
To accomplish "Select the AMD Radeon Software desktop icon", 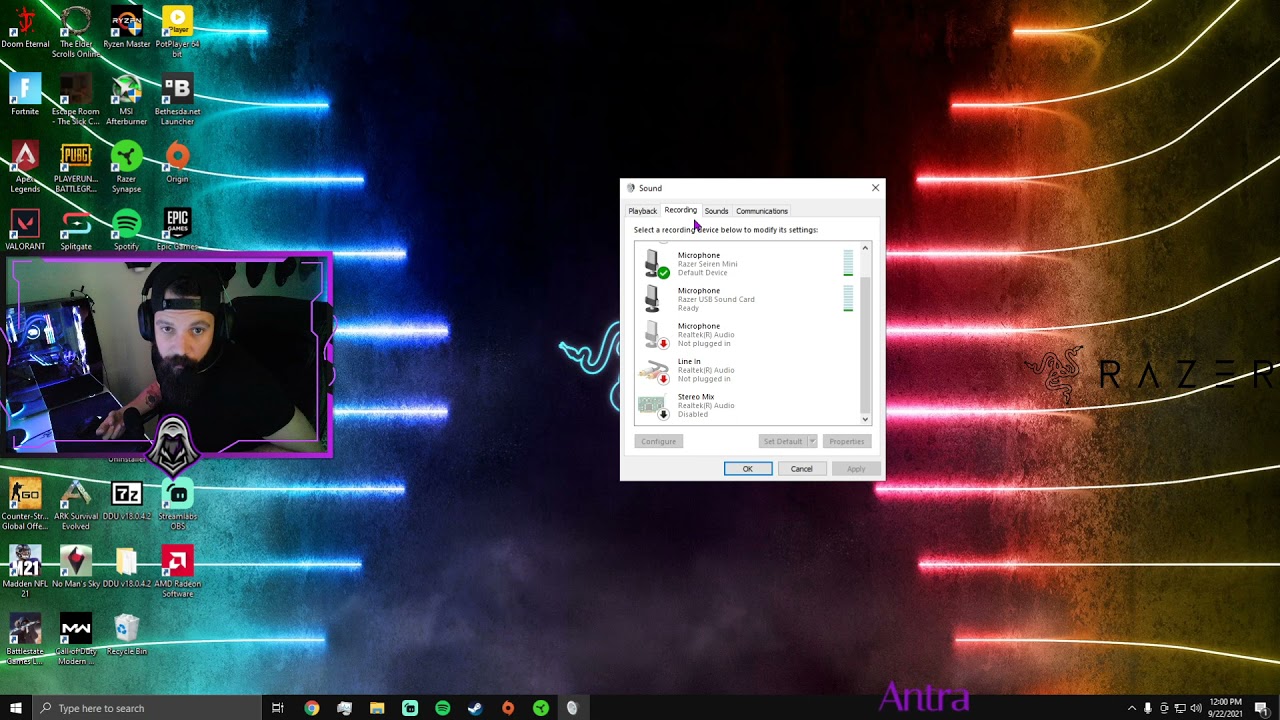I will (x=177, y=571).
